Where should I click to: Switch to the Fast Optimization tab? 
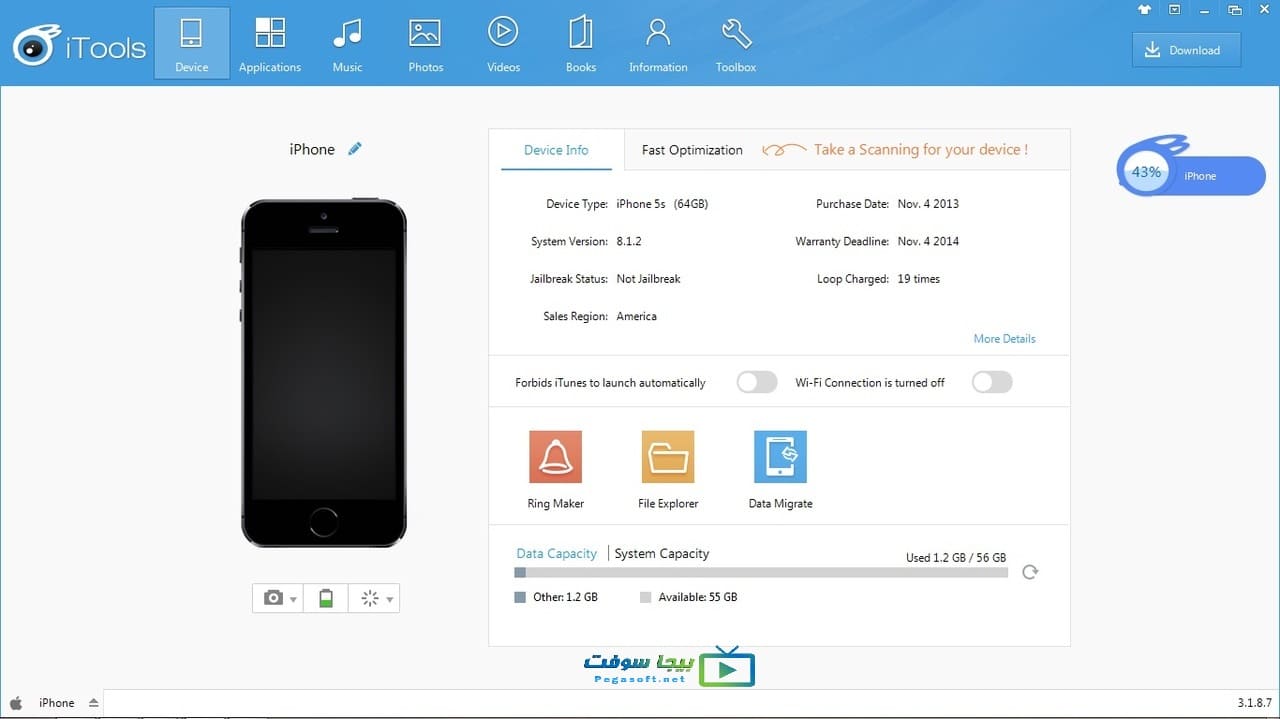pos(692,150)
